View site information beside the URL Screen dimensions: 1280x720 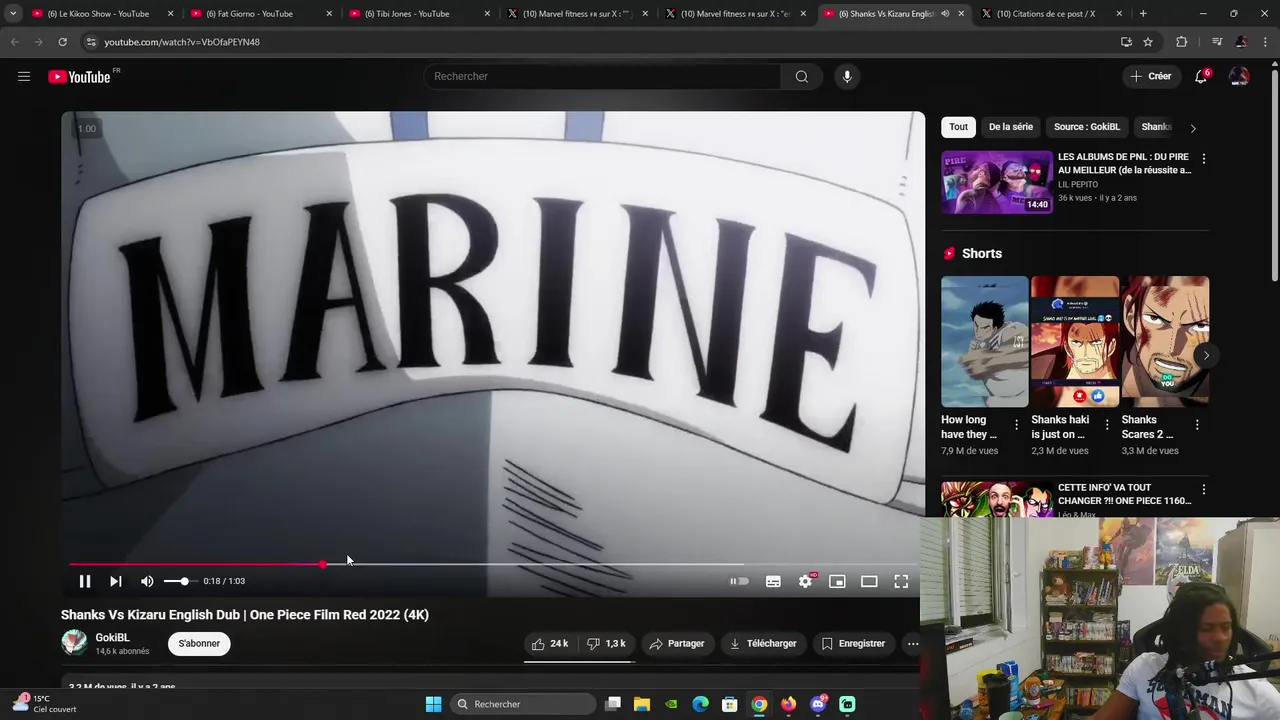[91, 42]
